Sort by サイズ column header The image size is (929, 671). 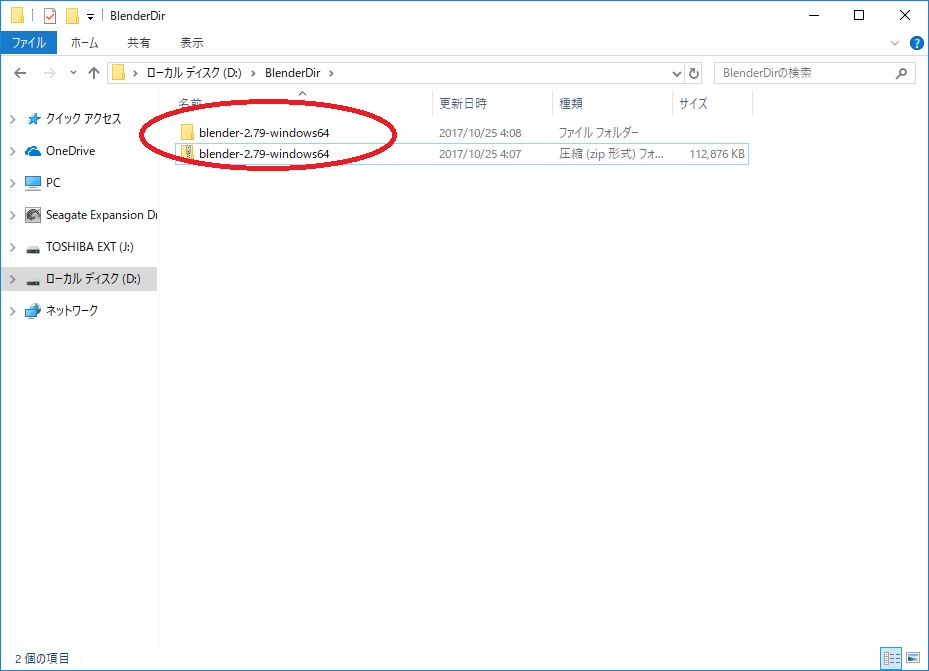693,104
